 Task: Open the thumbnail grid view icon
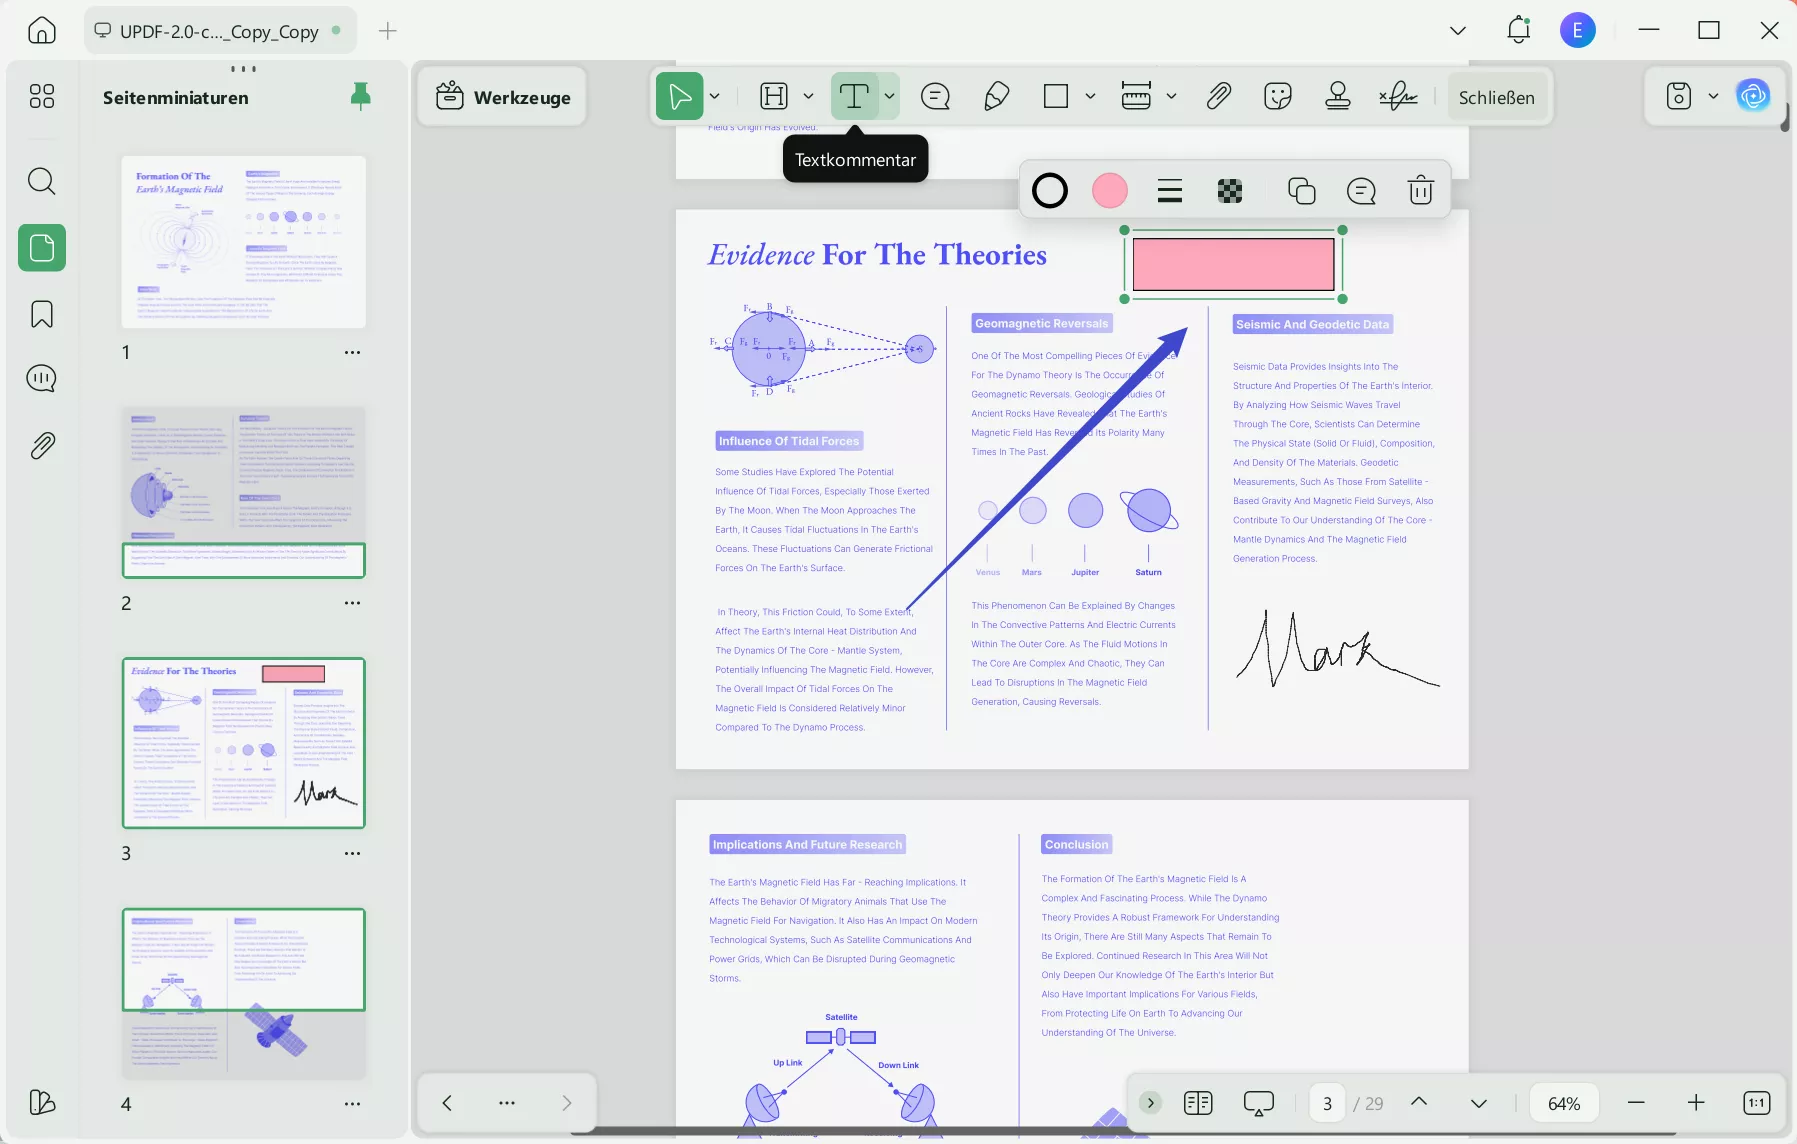click(x=42, y=96)
